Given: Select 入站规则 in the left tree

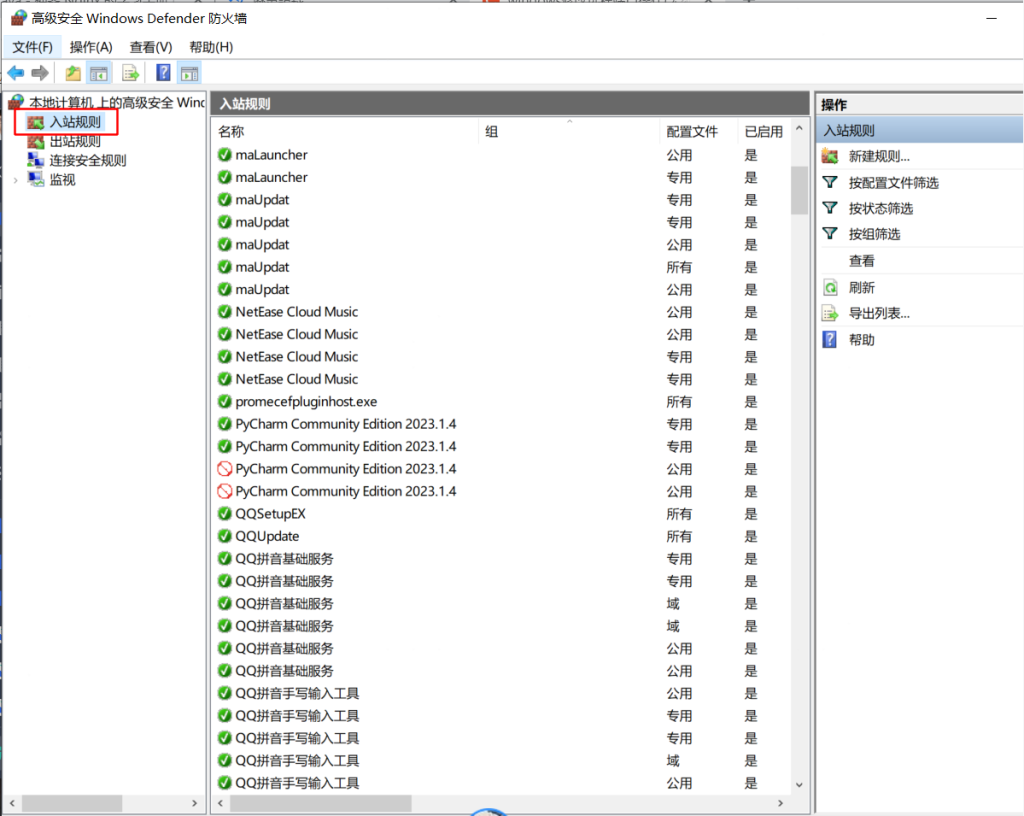Looking at the screenshot, I should (75, 122).
